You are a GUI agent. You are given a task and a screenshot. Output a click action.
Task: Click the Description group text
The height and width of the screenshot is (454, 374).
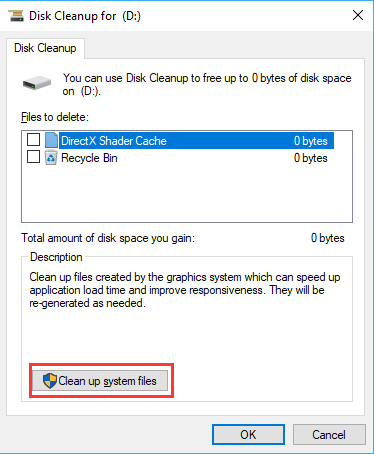point(185,290)
